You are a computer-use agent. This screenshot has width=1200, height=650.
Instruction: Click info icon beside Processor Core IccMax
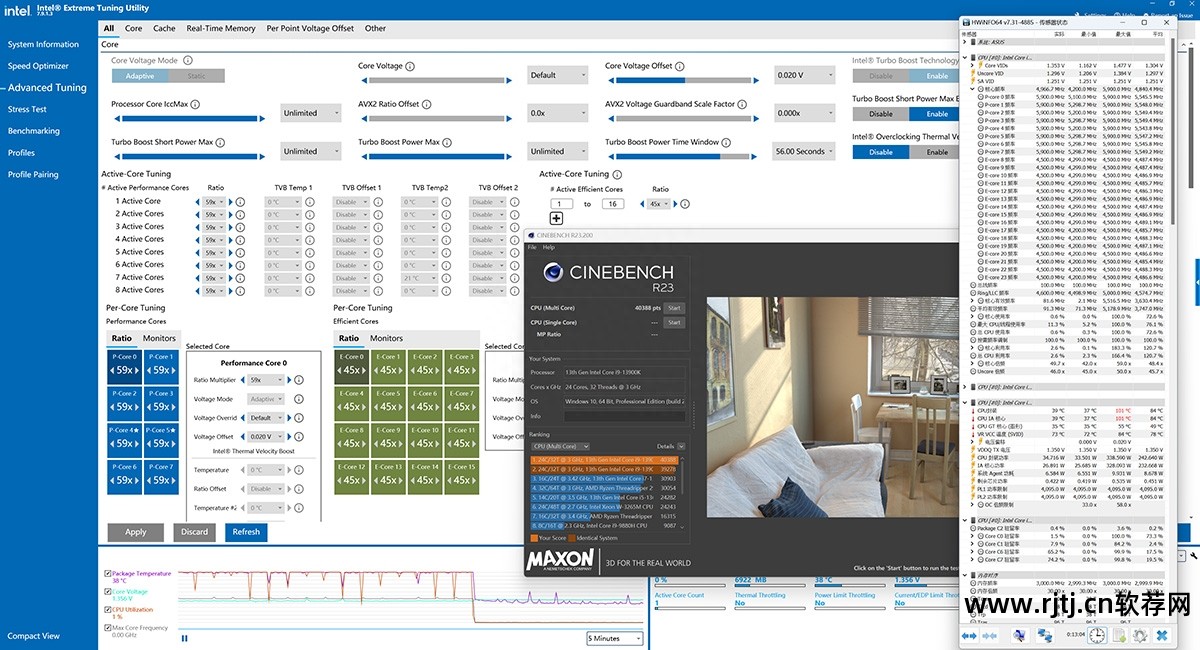(195, 104)
